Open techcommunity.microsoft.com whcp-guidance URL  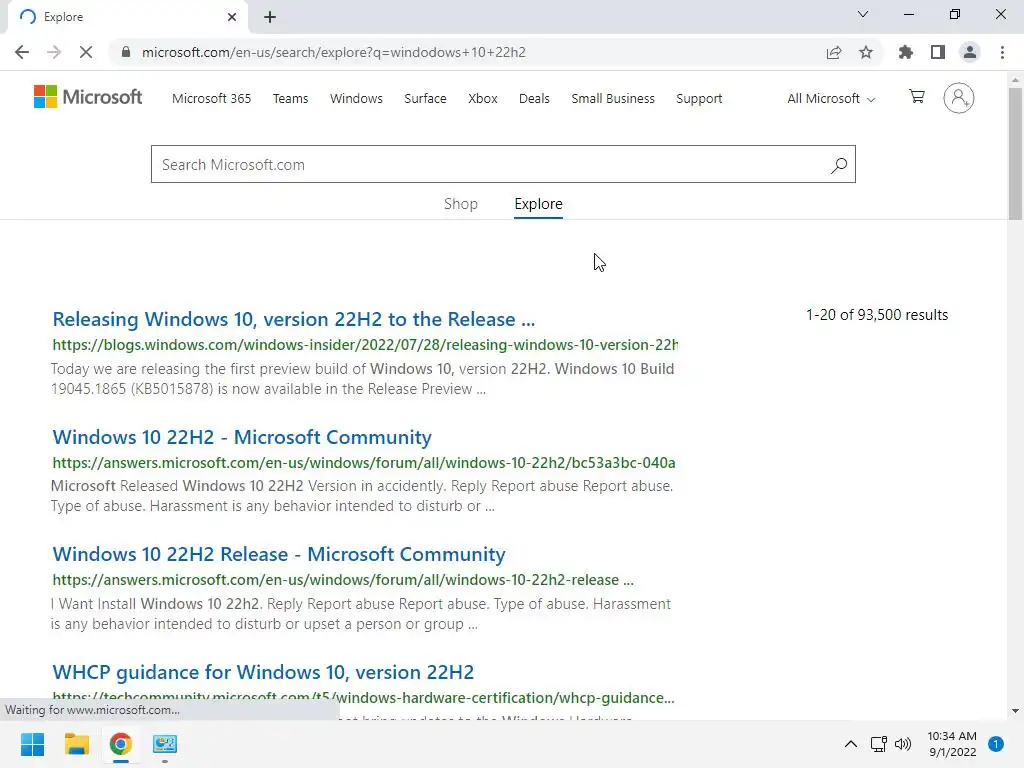coord(363,697)
